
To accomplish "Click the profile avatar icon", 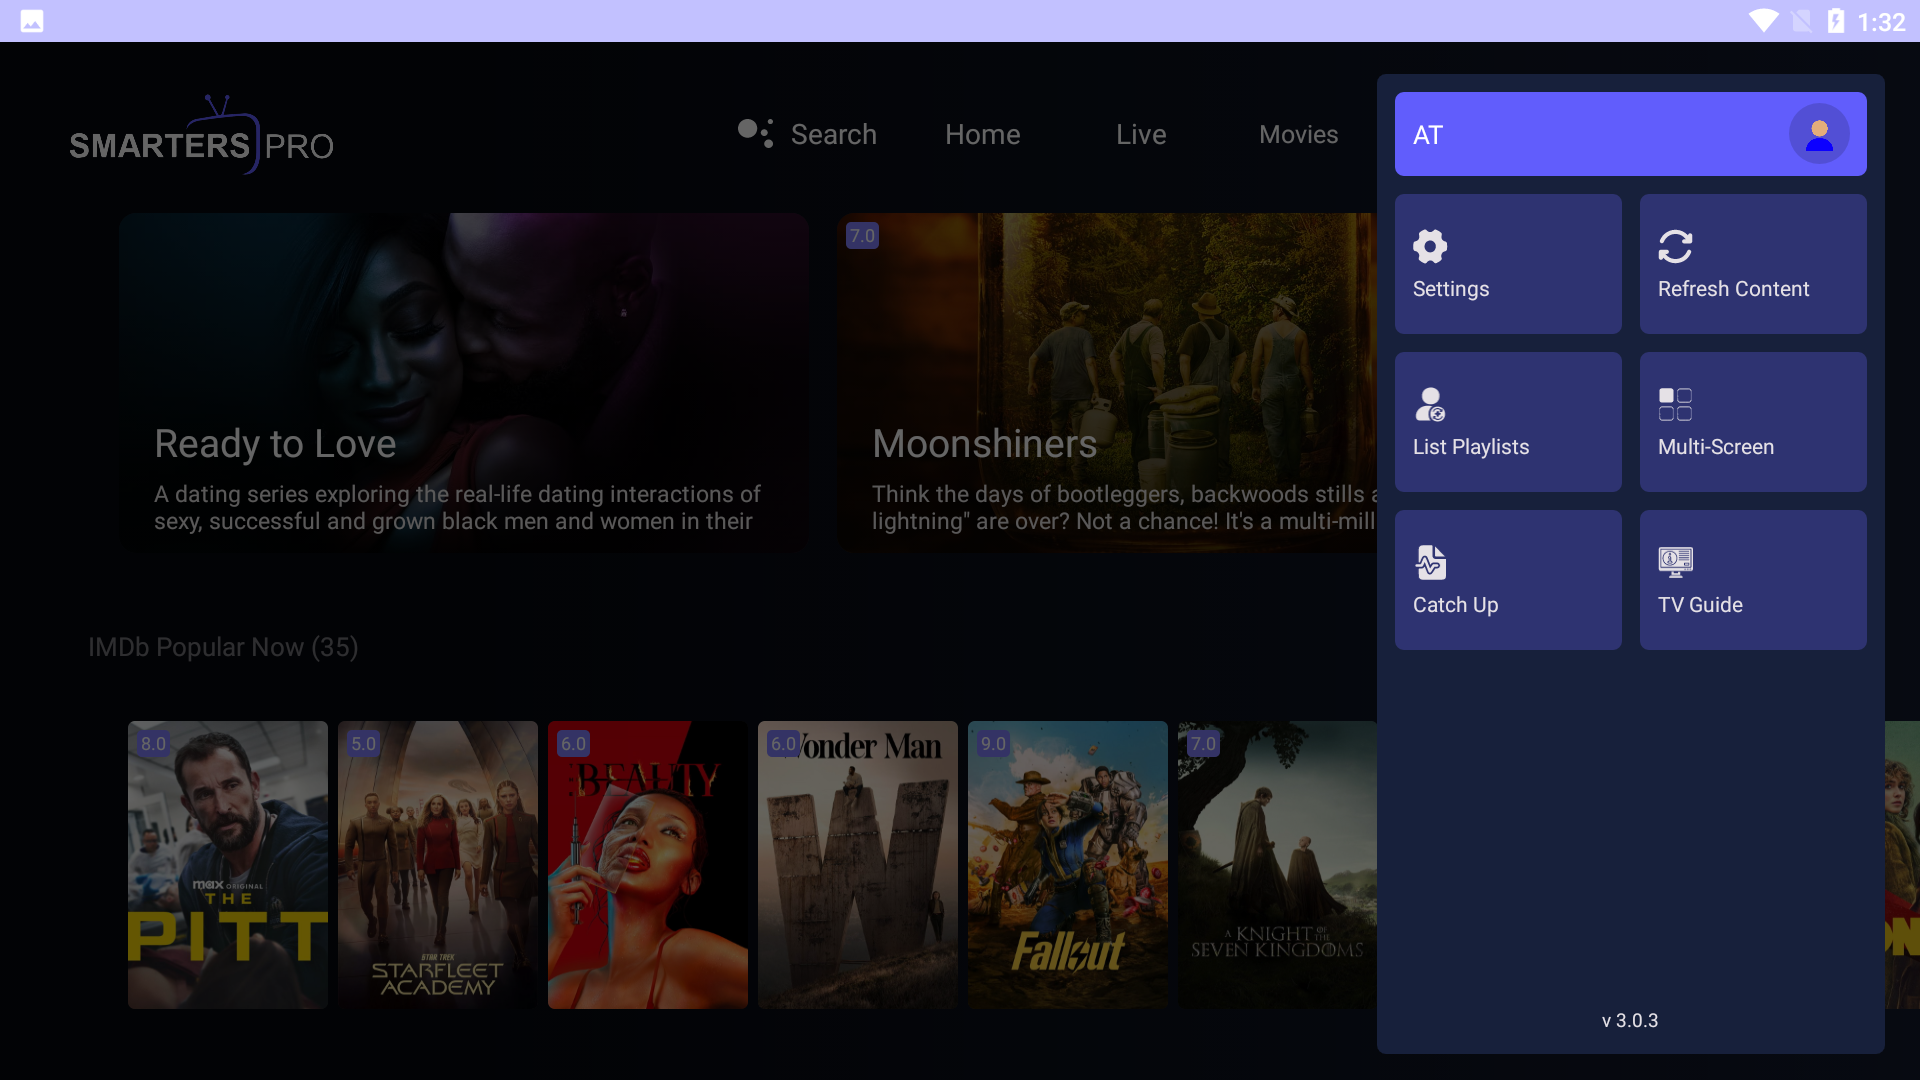I will tap(1818, 134).
